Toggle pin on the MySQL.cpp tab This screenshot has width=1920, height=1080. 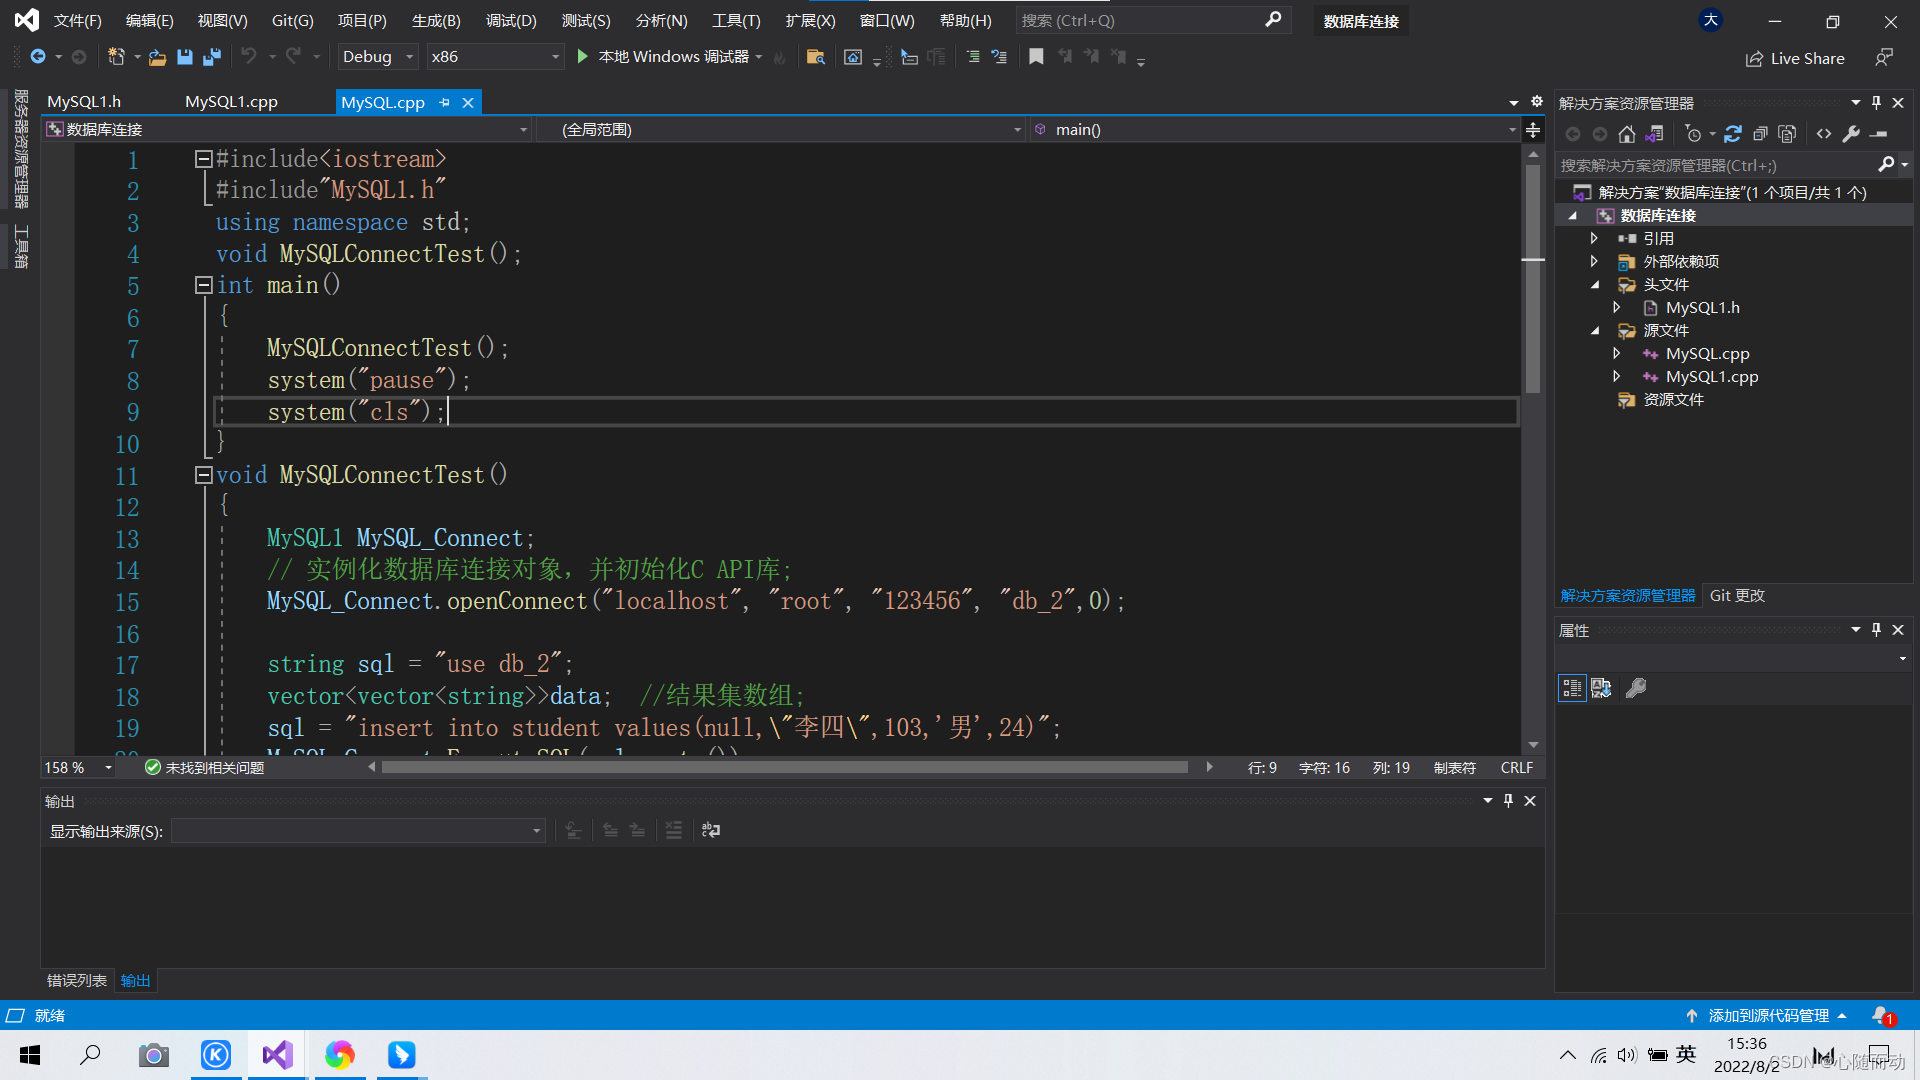(444, 102)
